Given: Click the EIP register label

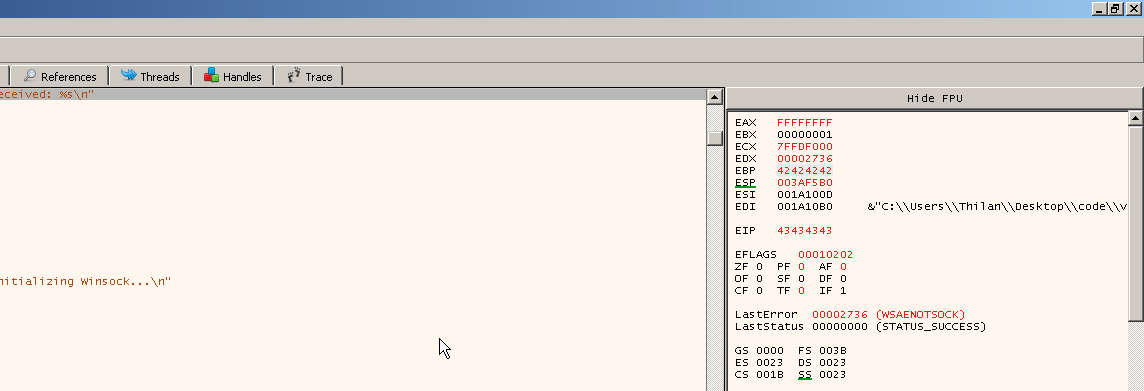Looking at the screenshot, I should click(745, 231).
